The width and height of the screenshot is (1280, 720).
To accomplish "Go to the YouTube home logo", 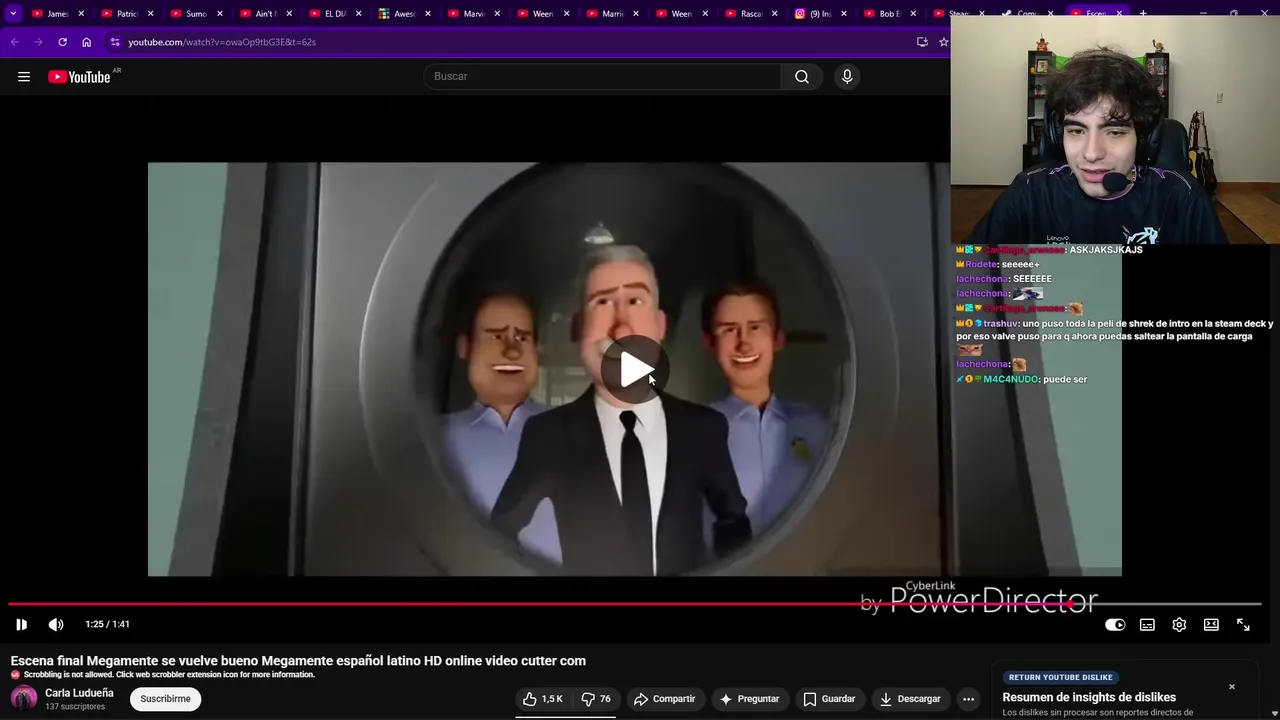I will point(80,77).
